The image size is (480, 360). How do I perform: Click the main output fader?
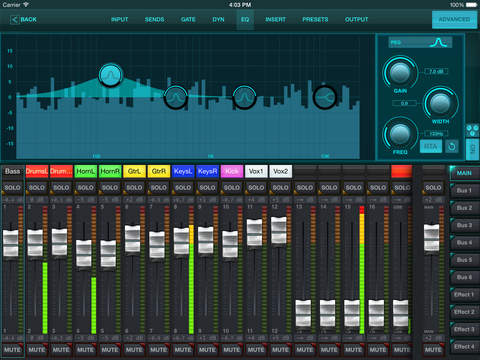click(x=432, y=238)
